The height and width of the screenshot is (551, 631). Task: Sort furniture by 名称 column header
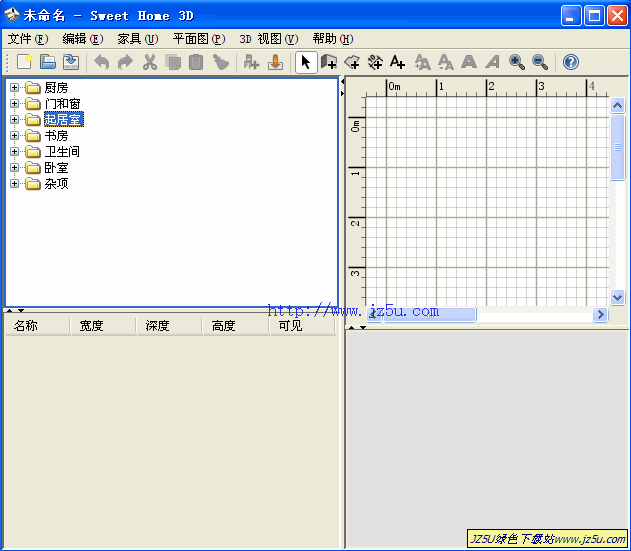pyautogui.click(x=37, y=326)
